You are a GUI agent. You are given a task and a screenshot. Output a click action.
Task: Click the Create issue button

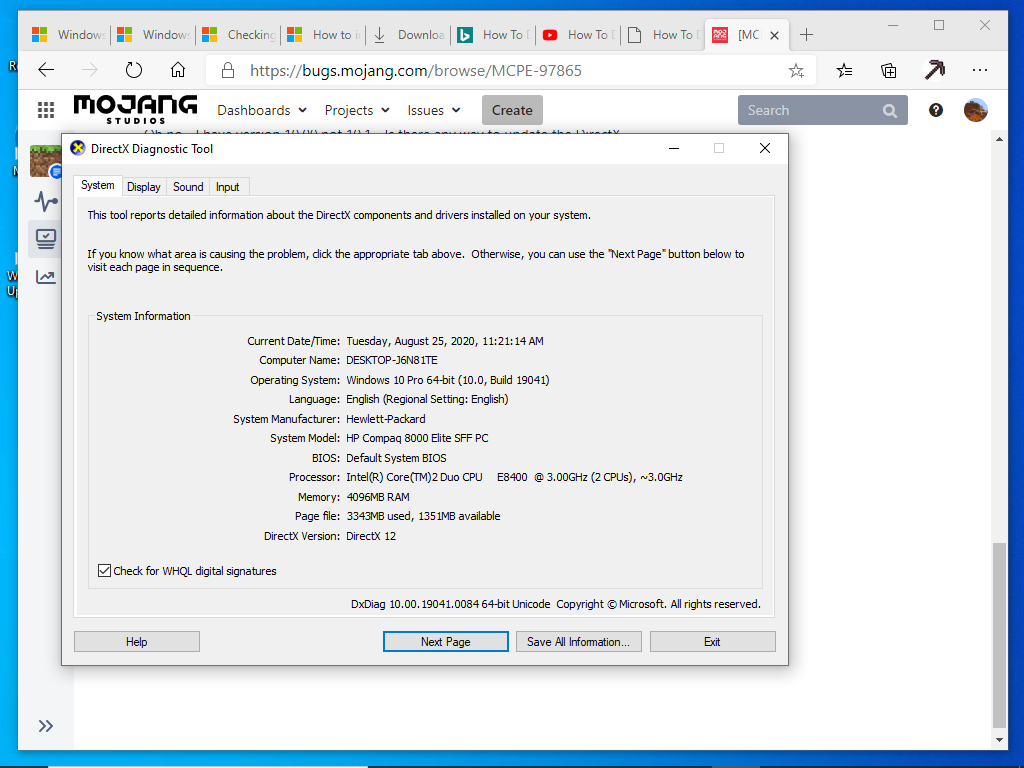click(x=512, y=110)
